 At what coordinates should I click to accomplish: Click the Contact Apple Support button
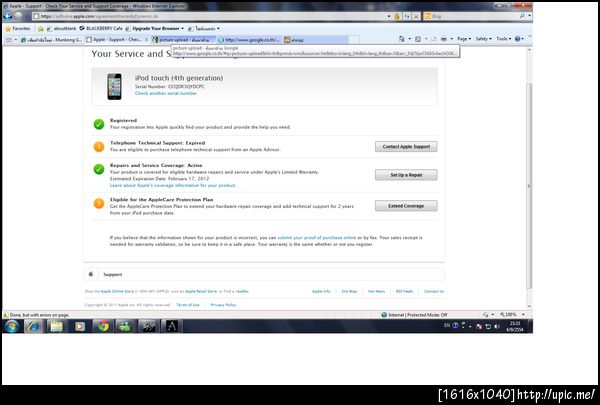(x=406, y=147)
